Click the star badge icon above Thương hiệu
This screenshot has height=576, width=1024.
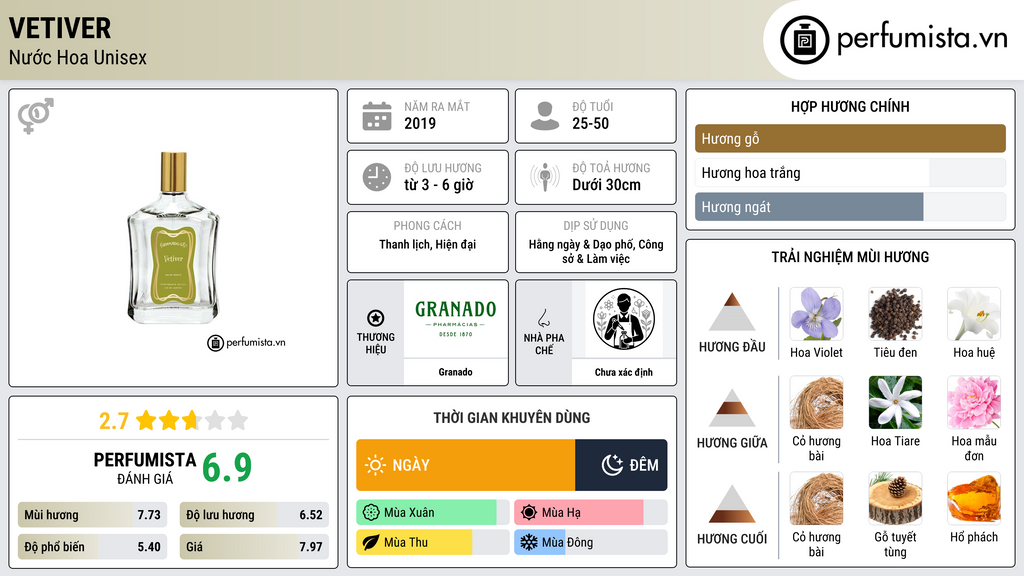tap(376, 318)
